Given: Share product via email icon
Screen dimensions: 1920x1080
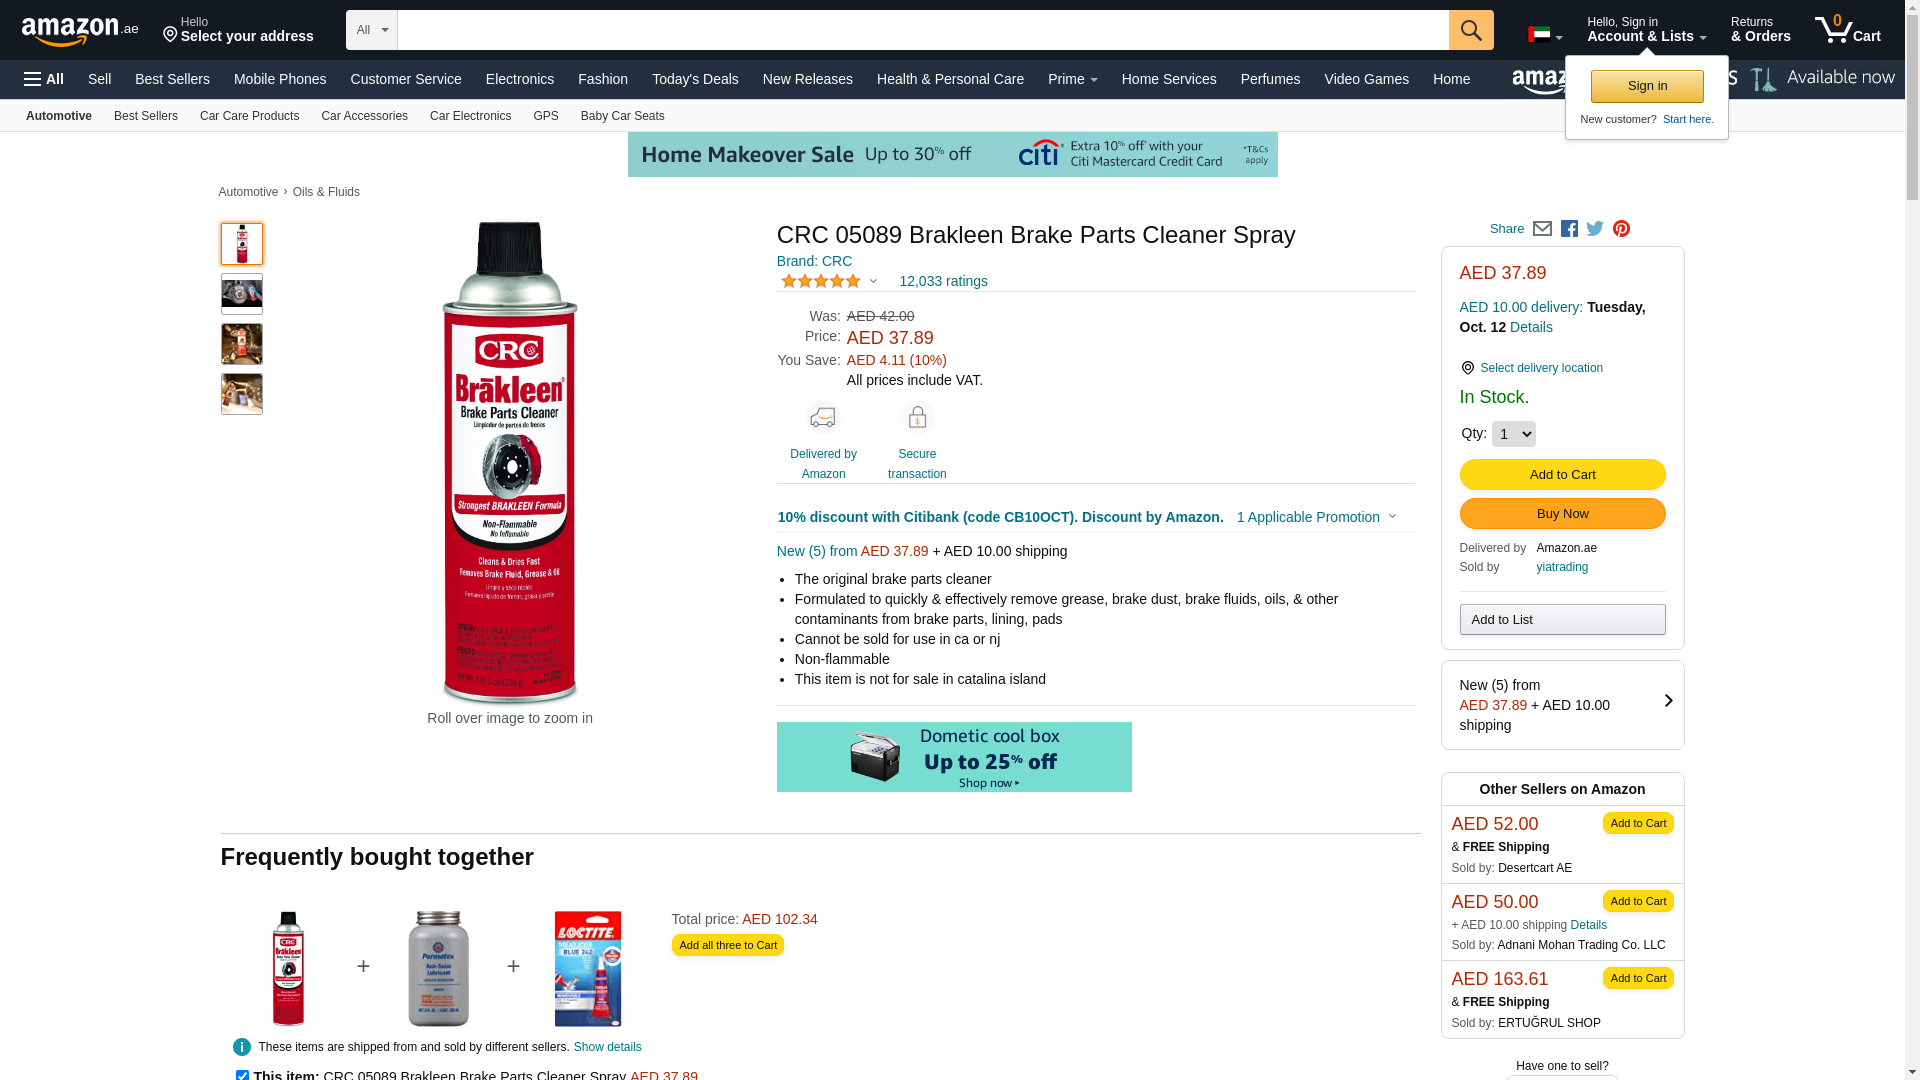Looking at the screenshot, I should click(1542, 229).
